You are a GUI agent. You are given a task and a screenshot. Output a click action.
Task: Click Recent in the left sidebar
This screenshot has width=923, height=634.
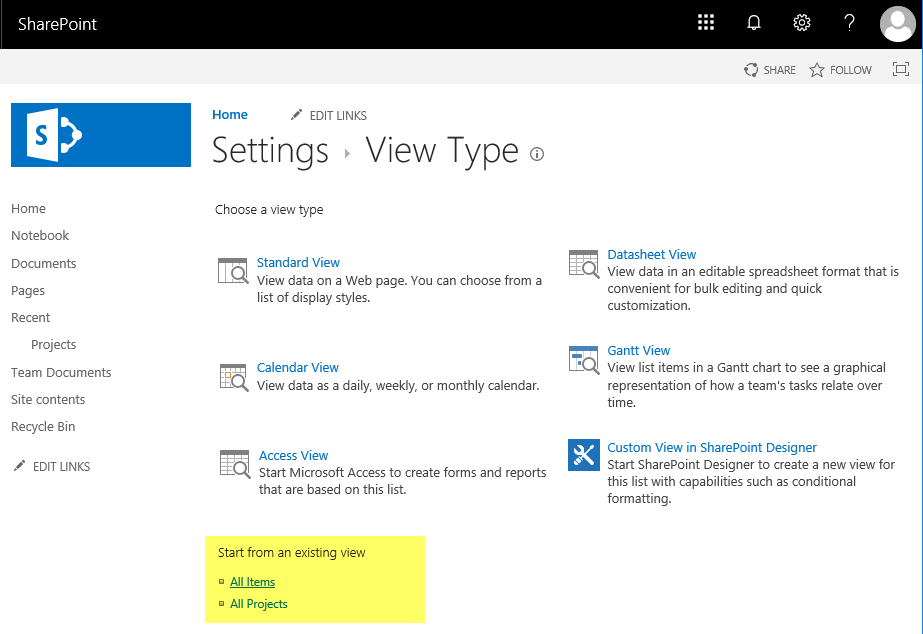click(x=31, y=317)
